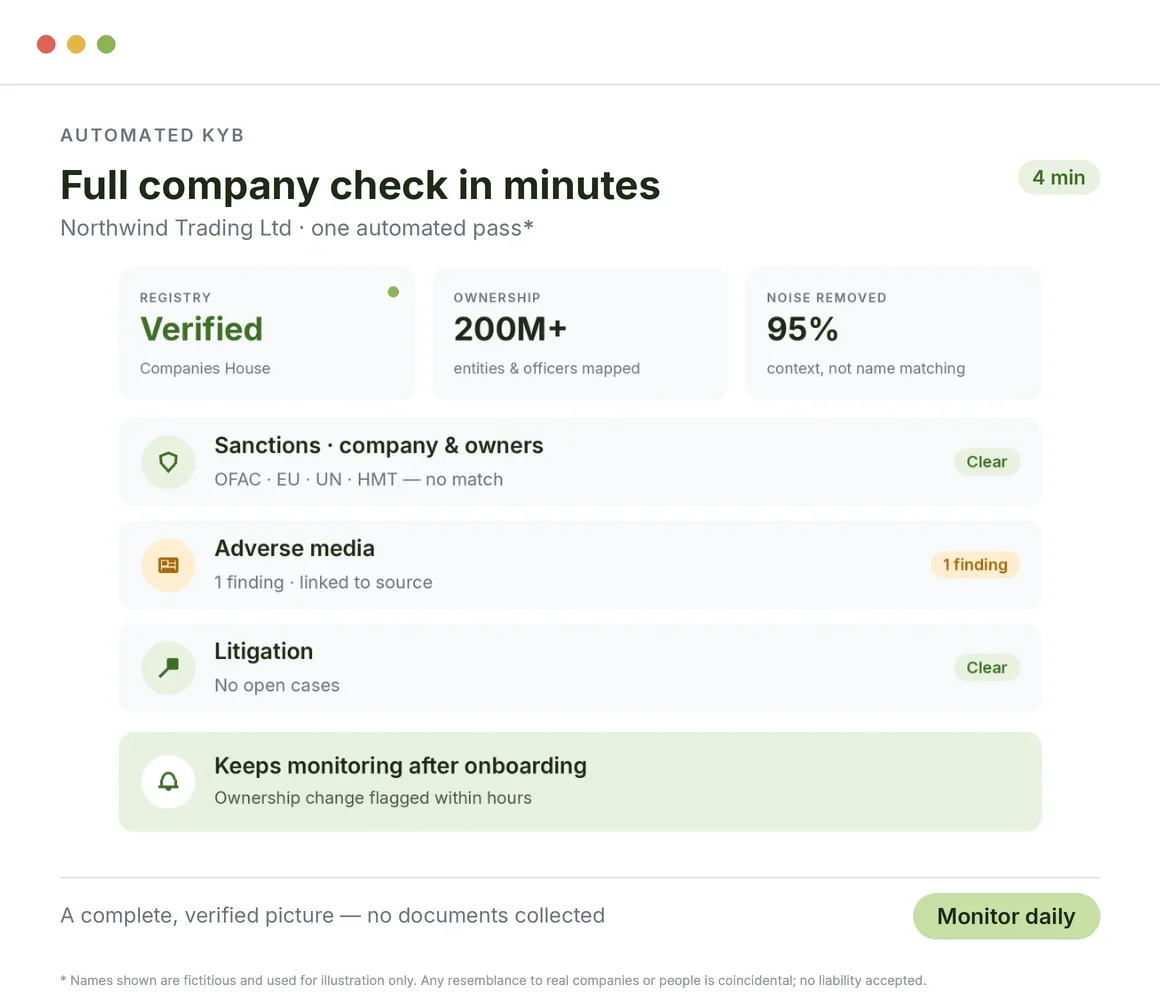Click the green maximize window button
Image resolution: width=1160 pixels, height=1000 pixels.
(x=107, y=44)
